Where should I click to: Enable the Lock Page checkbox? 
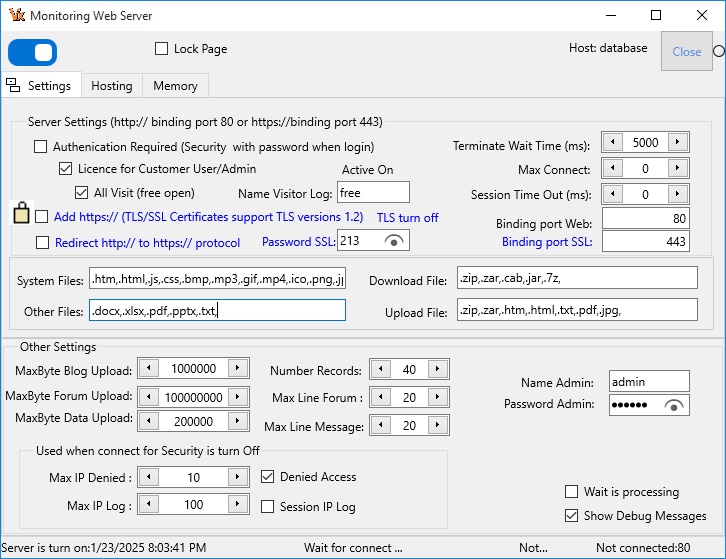tap(162, 49)
